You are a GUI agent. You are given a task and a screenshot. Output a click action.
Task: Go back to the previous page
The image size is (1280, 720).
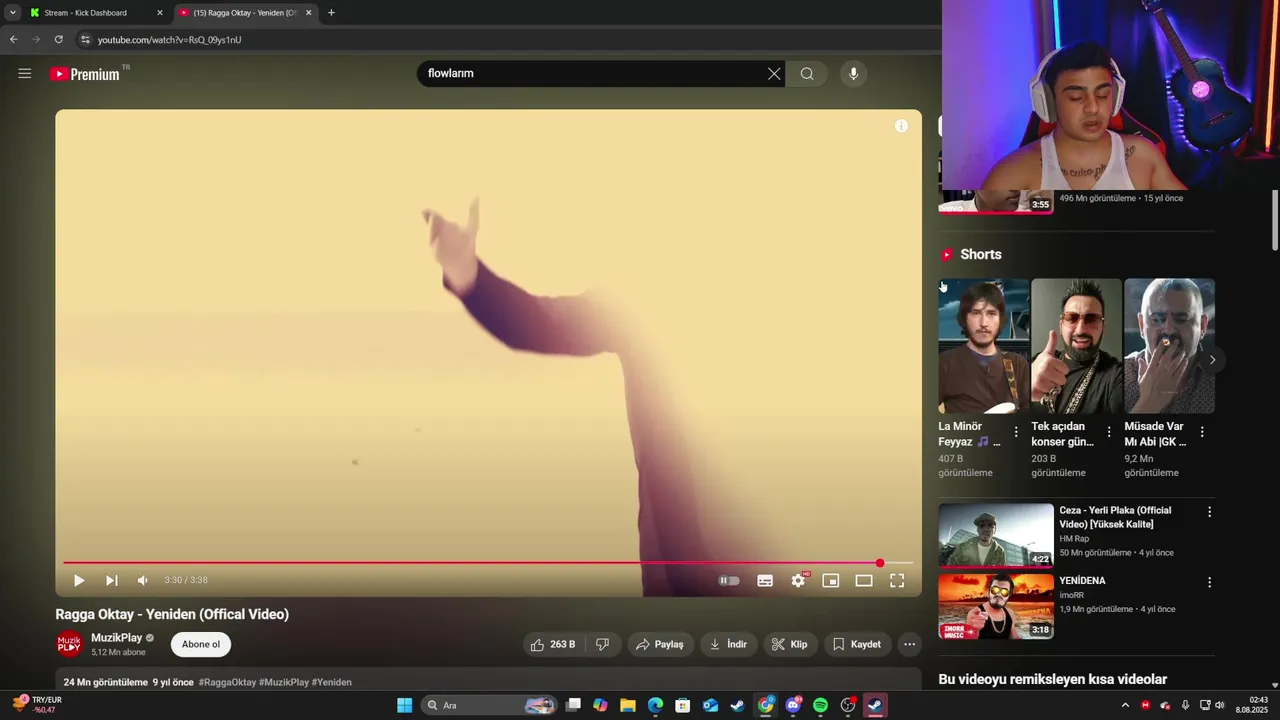13,40
